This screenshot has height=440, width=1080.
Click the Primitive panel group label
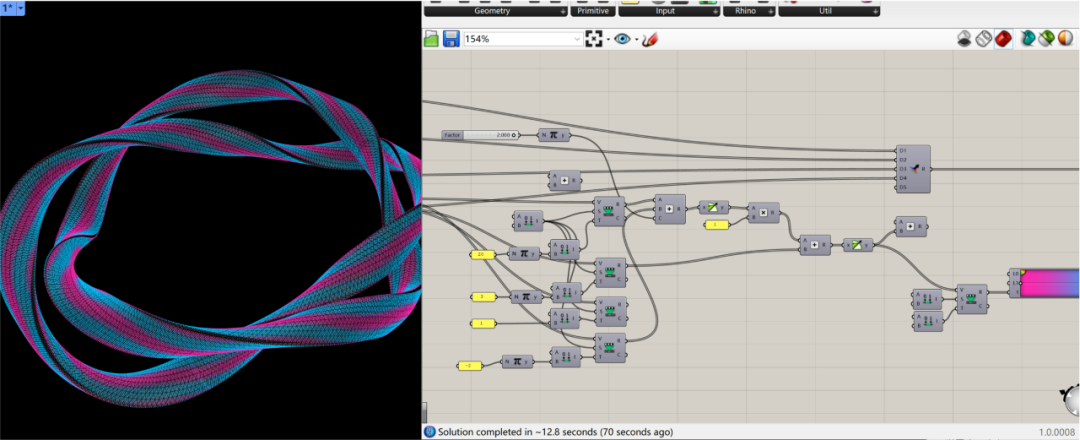pyautogui.click(x=594, y=12)
